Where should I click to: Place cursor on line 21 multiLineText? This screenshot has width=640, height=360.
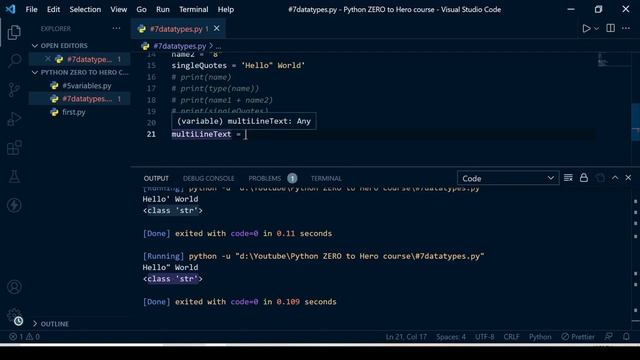[x=201, y=134]
